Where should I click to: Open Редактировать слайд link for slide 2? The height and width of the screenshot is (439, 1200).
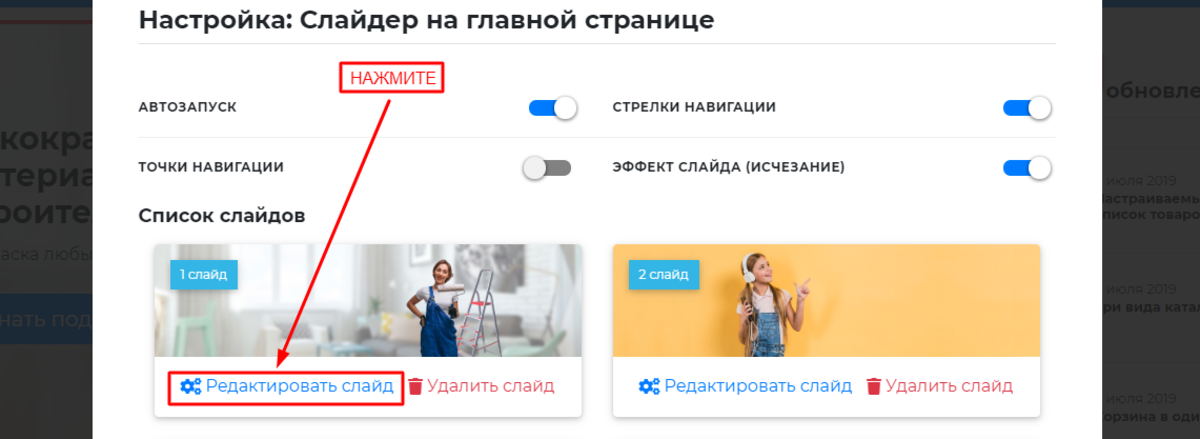(x=759, y=386)
